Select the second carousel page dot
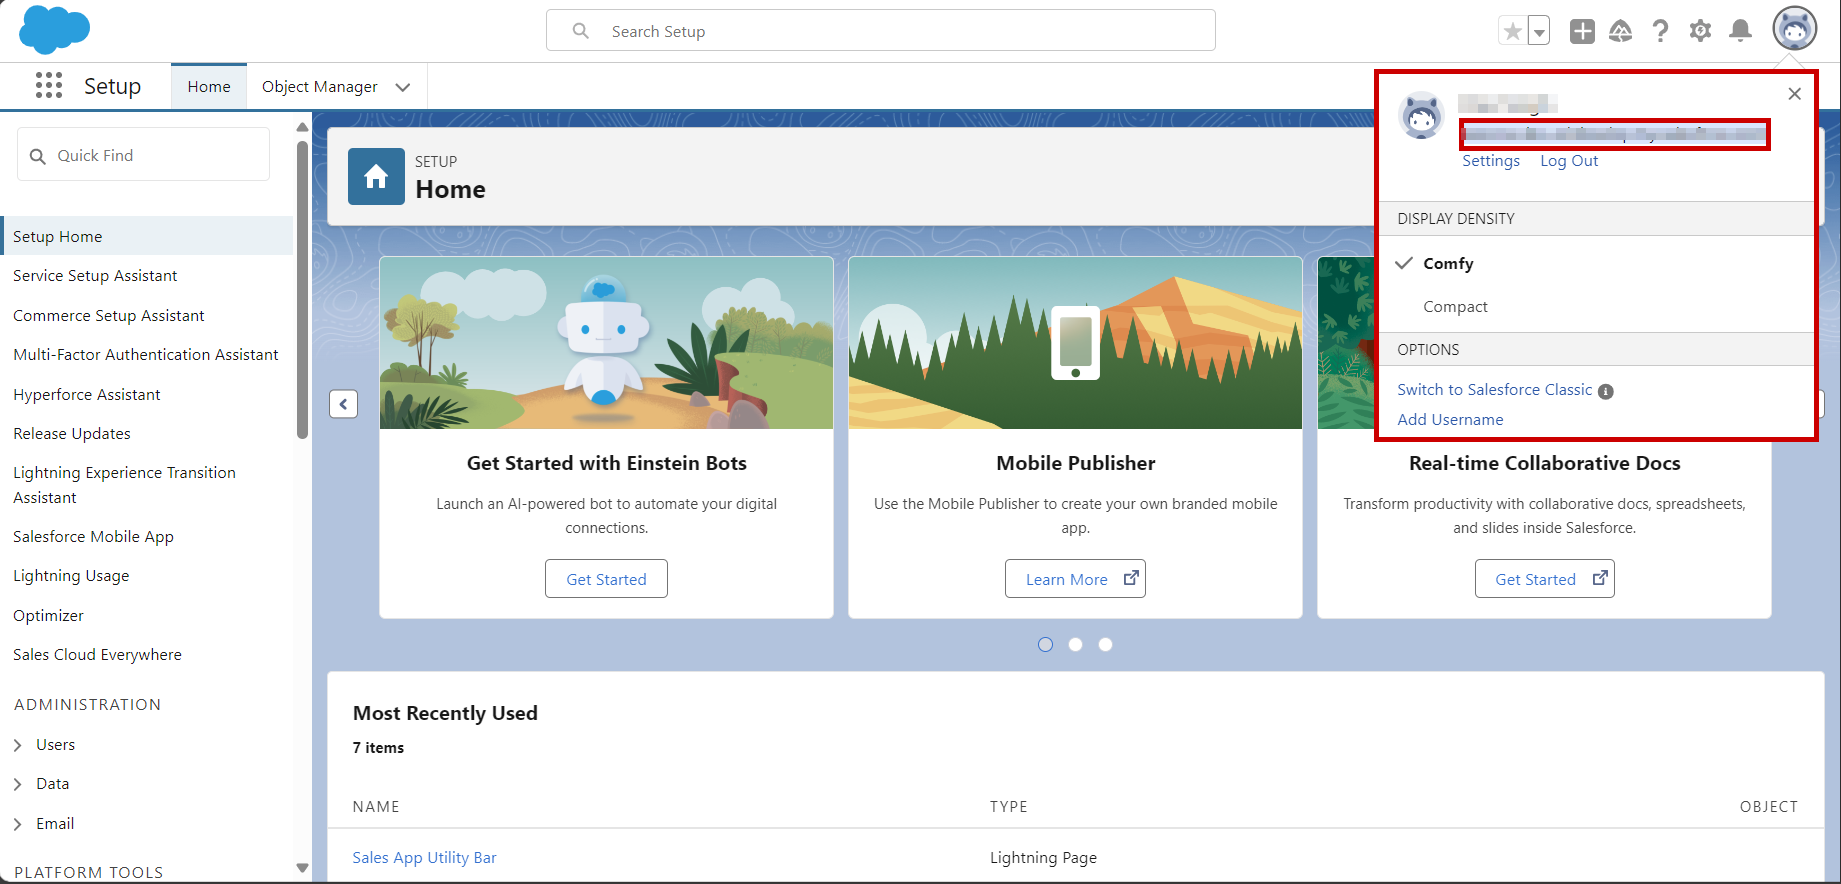 [x=1075, y=645]
